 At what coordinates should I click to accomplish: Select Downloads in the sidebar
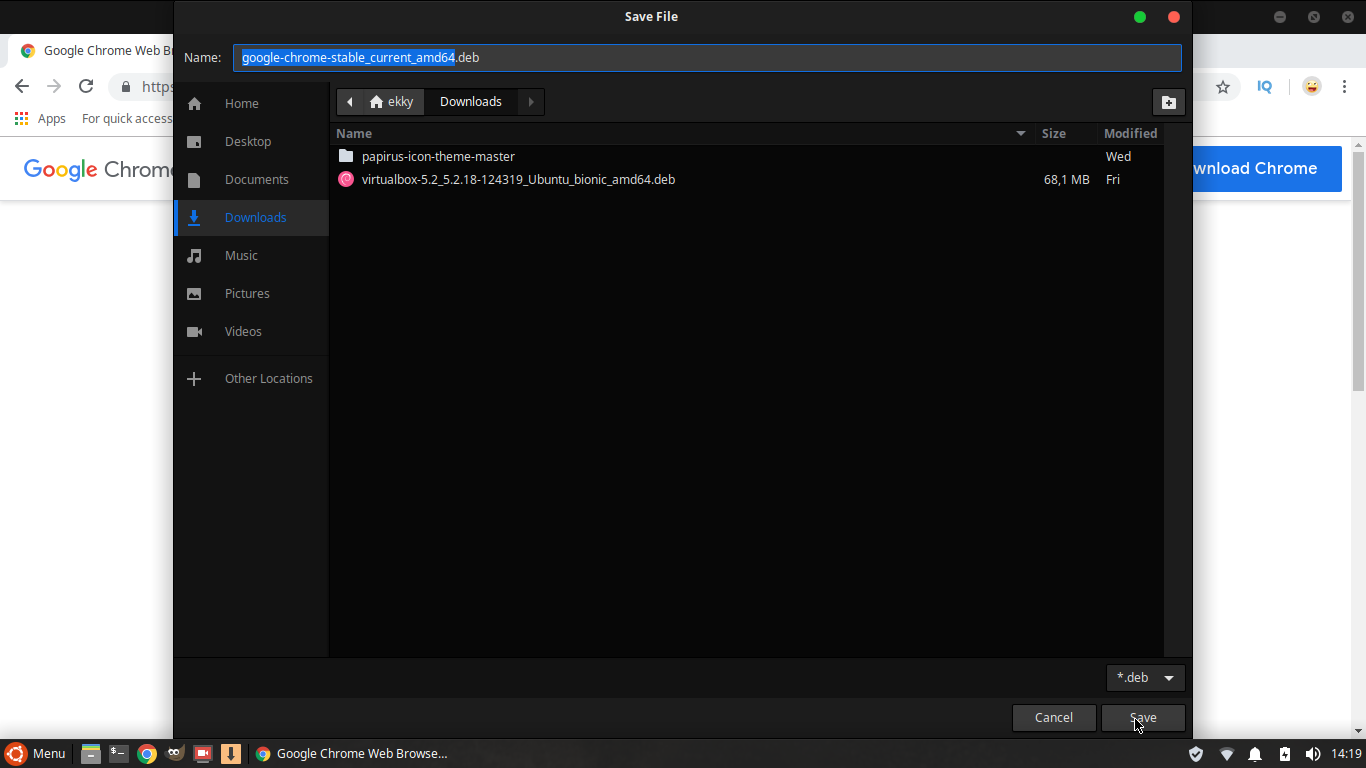252,218
